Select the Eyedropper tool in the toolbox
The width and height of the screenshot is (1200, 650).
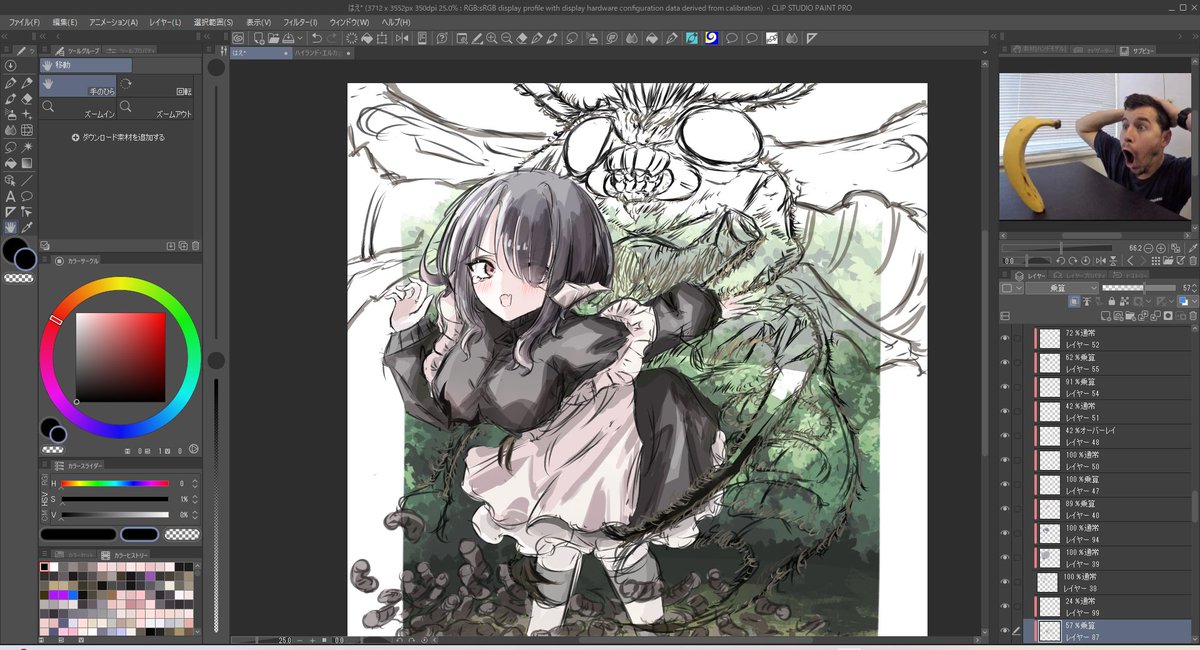coord(27,227)
